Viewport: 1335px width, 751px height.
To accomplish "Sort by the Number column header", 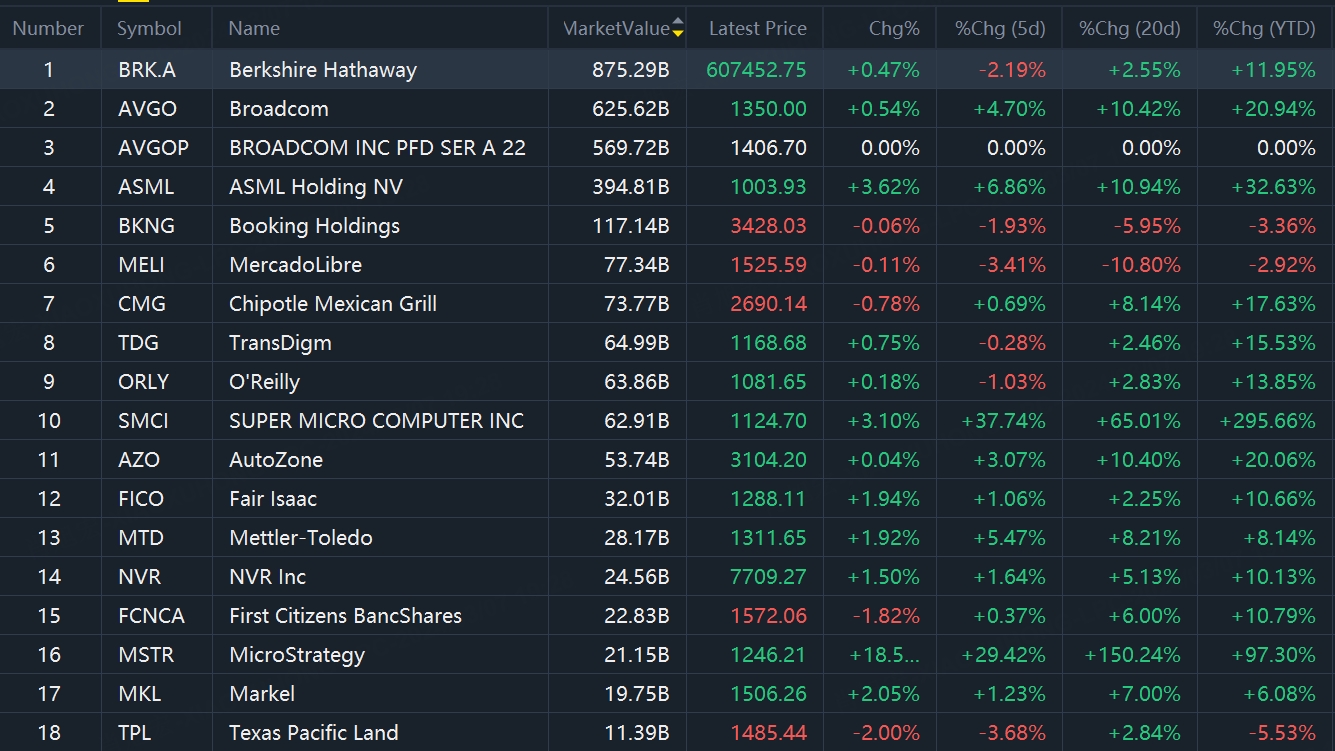I will pyautogui.click(x=48, y=28).
